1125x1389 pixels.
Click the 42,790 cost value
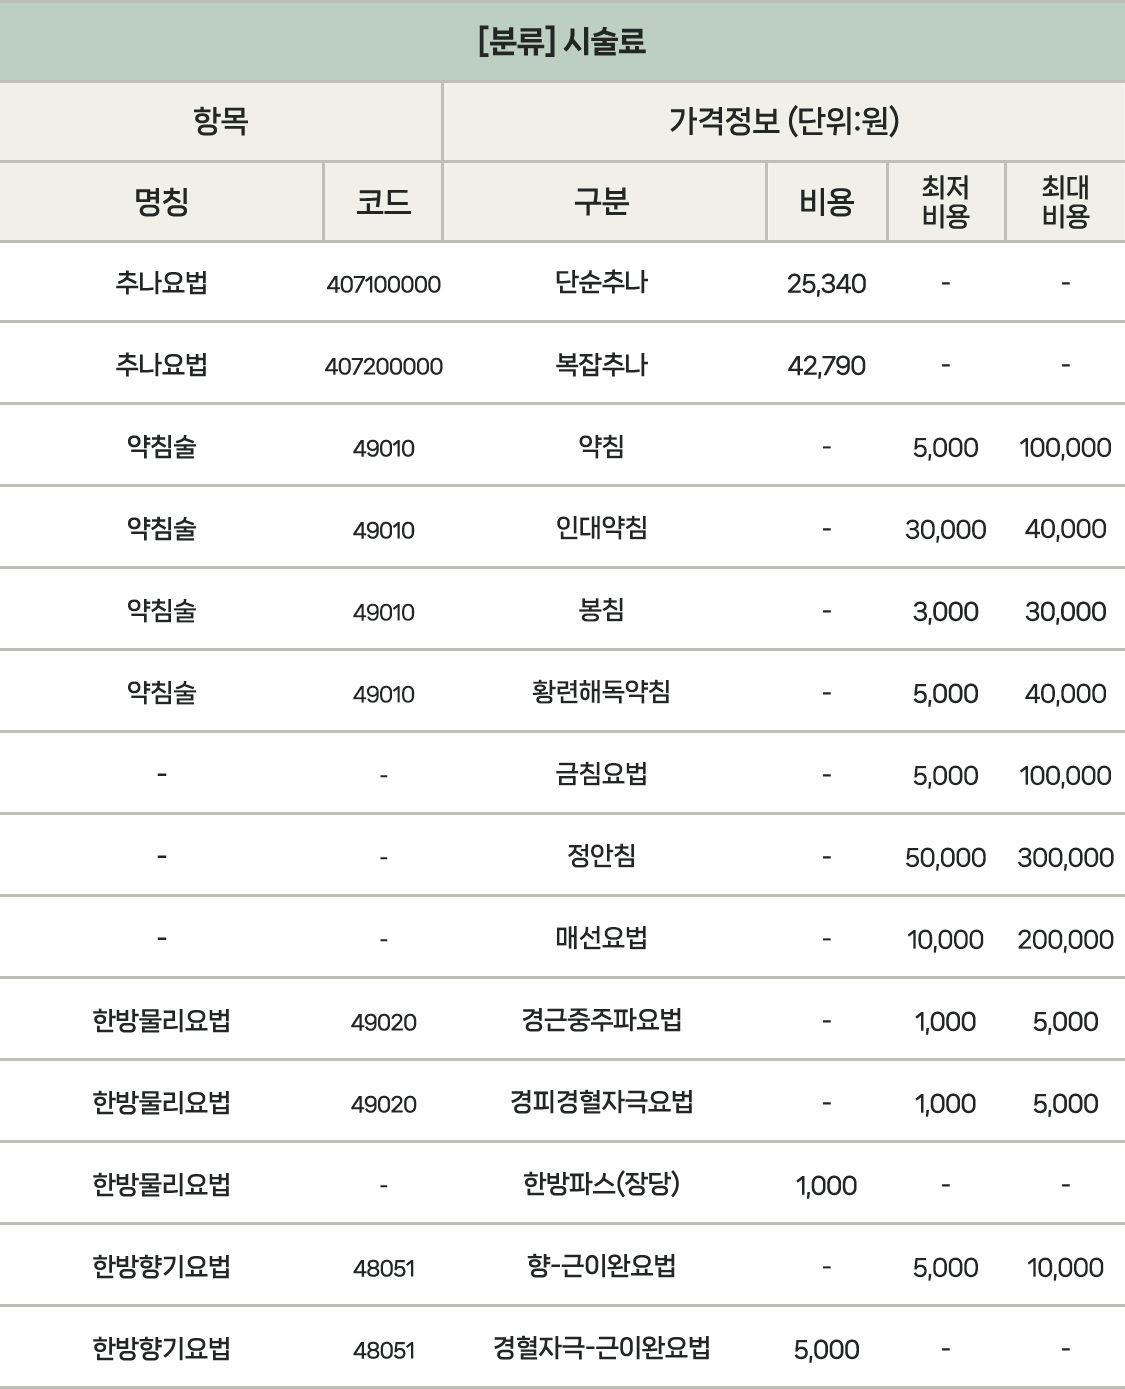[826, 366]
